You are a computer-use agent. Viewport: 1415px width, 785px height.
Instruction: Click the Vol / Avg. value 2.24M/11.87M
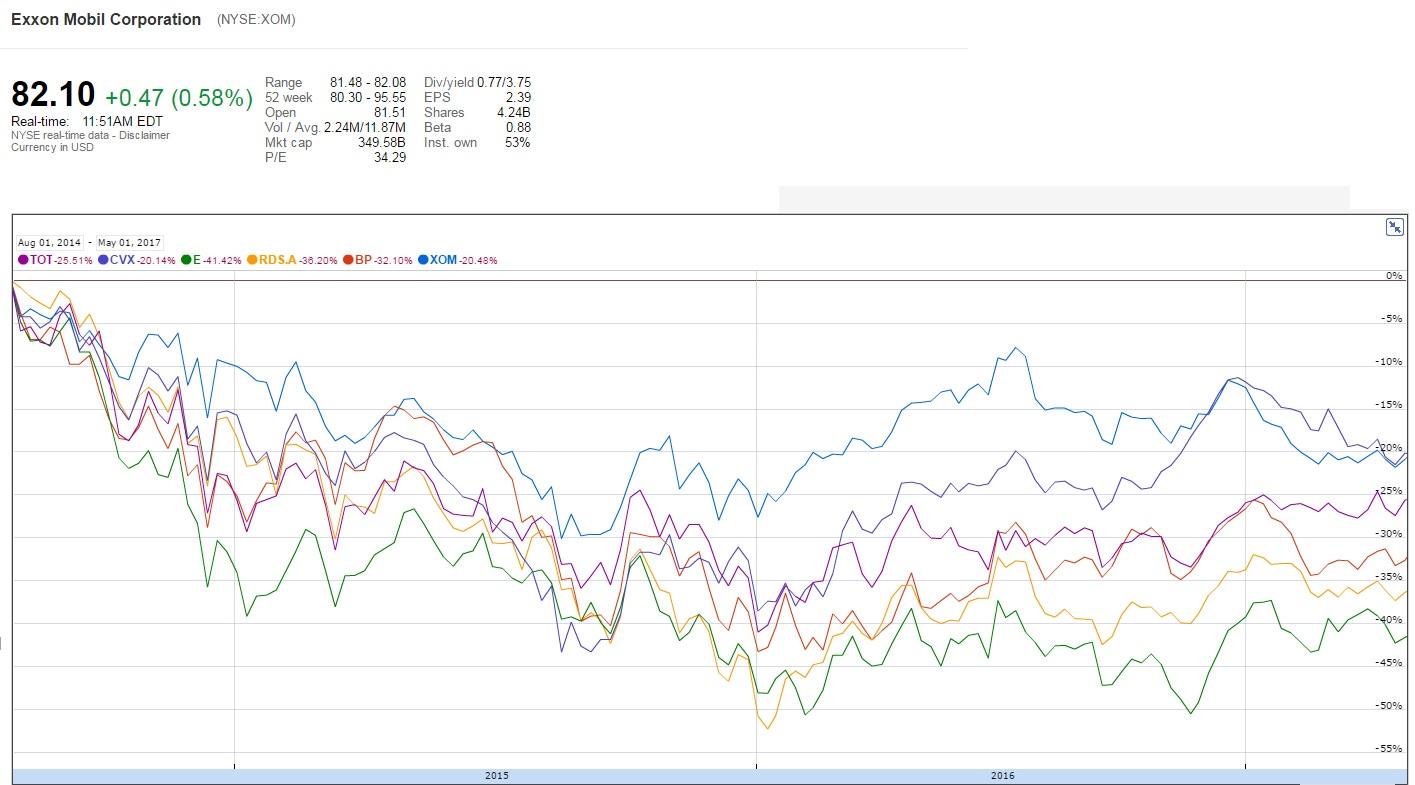click(x=365, y=127)
